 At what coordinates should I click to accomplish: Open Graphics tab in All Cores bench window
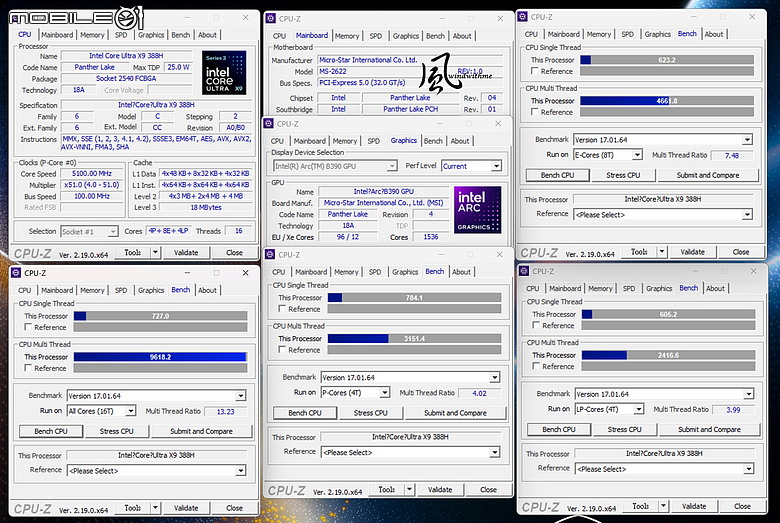tap(151, 290)
